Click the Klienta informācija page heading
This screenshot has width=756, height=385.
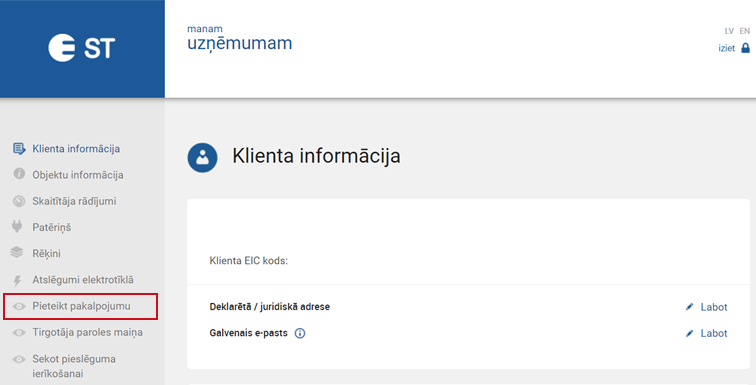point(316,156)
